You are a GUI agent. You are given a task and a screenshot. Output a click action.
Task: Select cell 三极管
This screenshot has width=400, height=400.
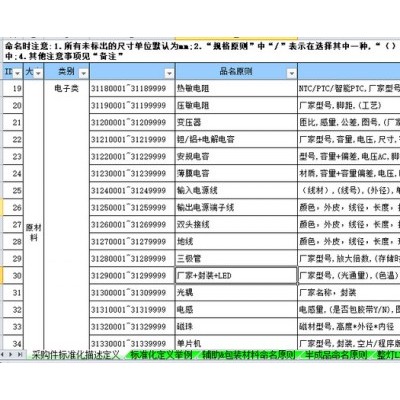pos(236,258)
